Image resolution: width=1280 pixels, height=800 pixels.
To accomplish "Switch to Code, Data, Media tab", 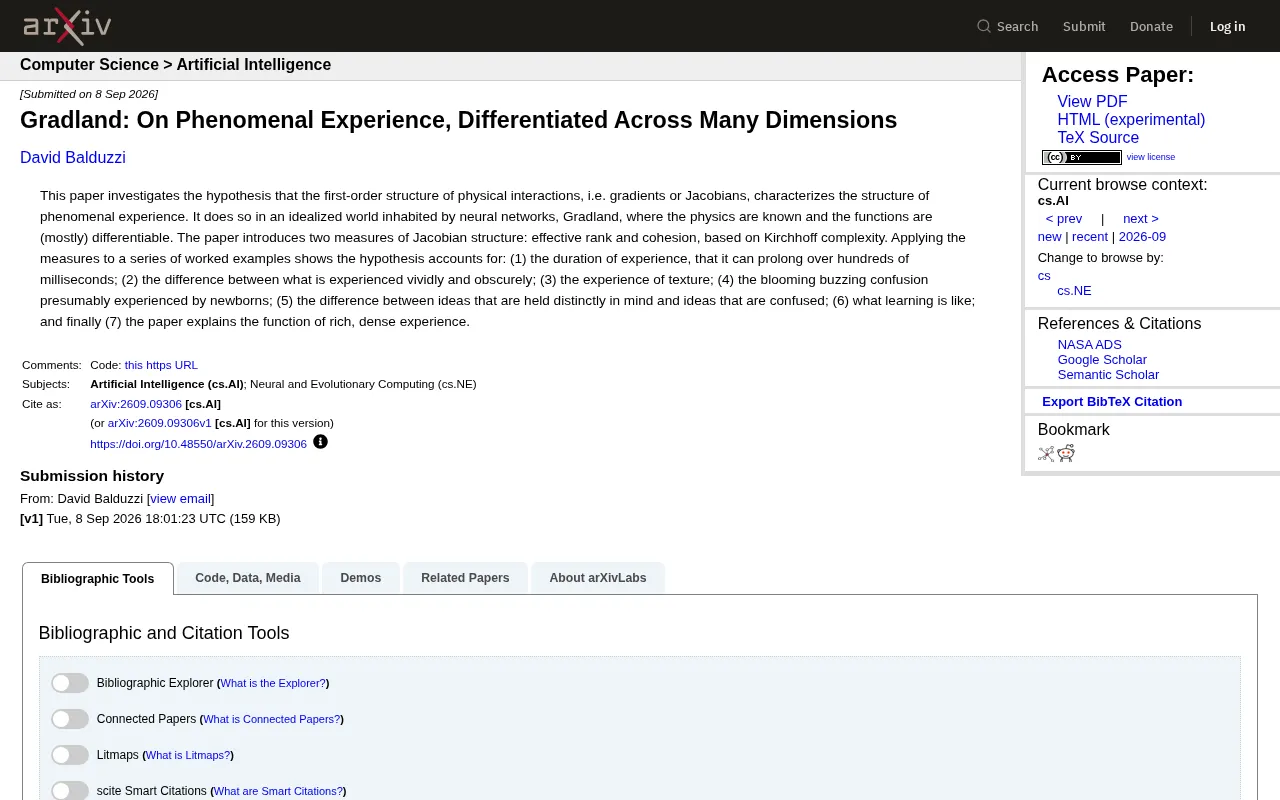I will [x=248, y=578].
